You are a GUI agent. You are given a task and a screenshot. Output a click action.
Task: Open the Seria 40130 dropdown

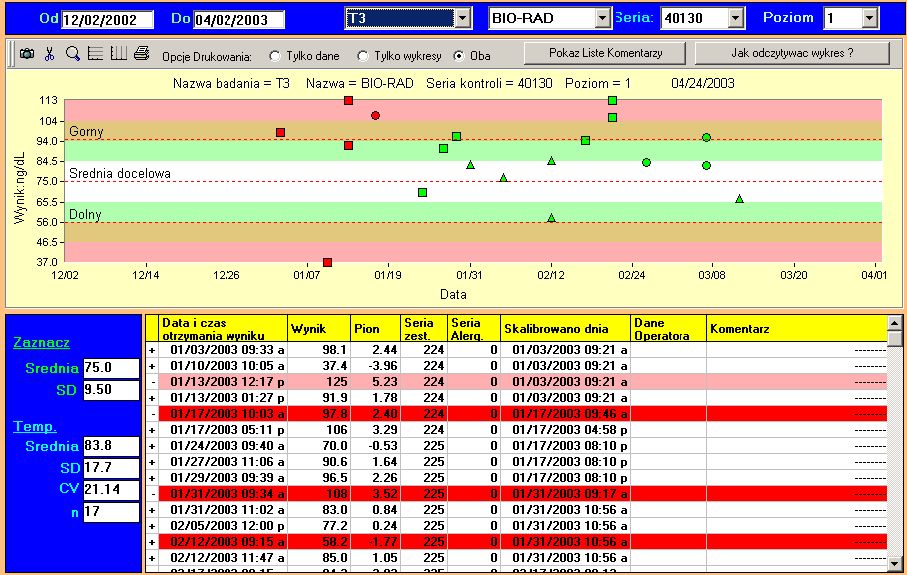click(x=736, y=18)
